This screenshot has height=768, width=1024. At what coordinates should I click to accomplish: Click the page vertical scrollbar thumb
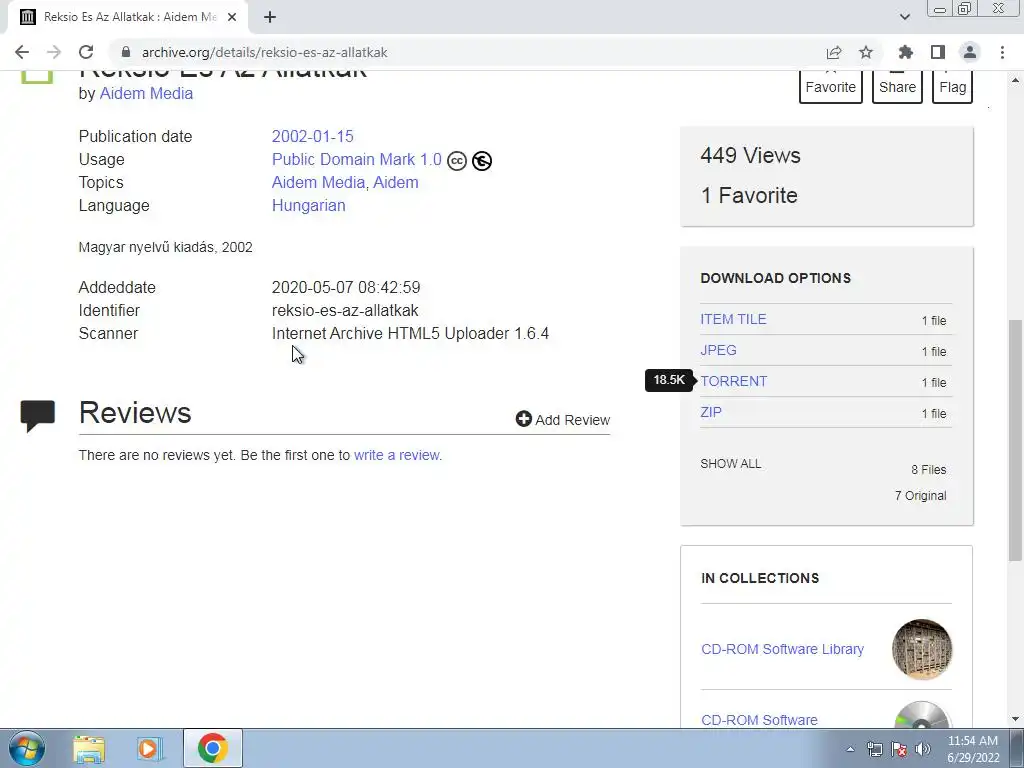[x=1015, y=440]
